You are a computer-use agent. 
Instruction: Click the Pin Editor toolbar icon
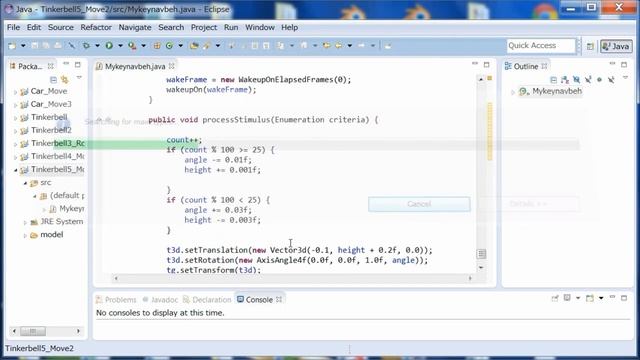point(388,46)
